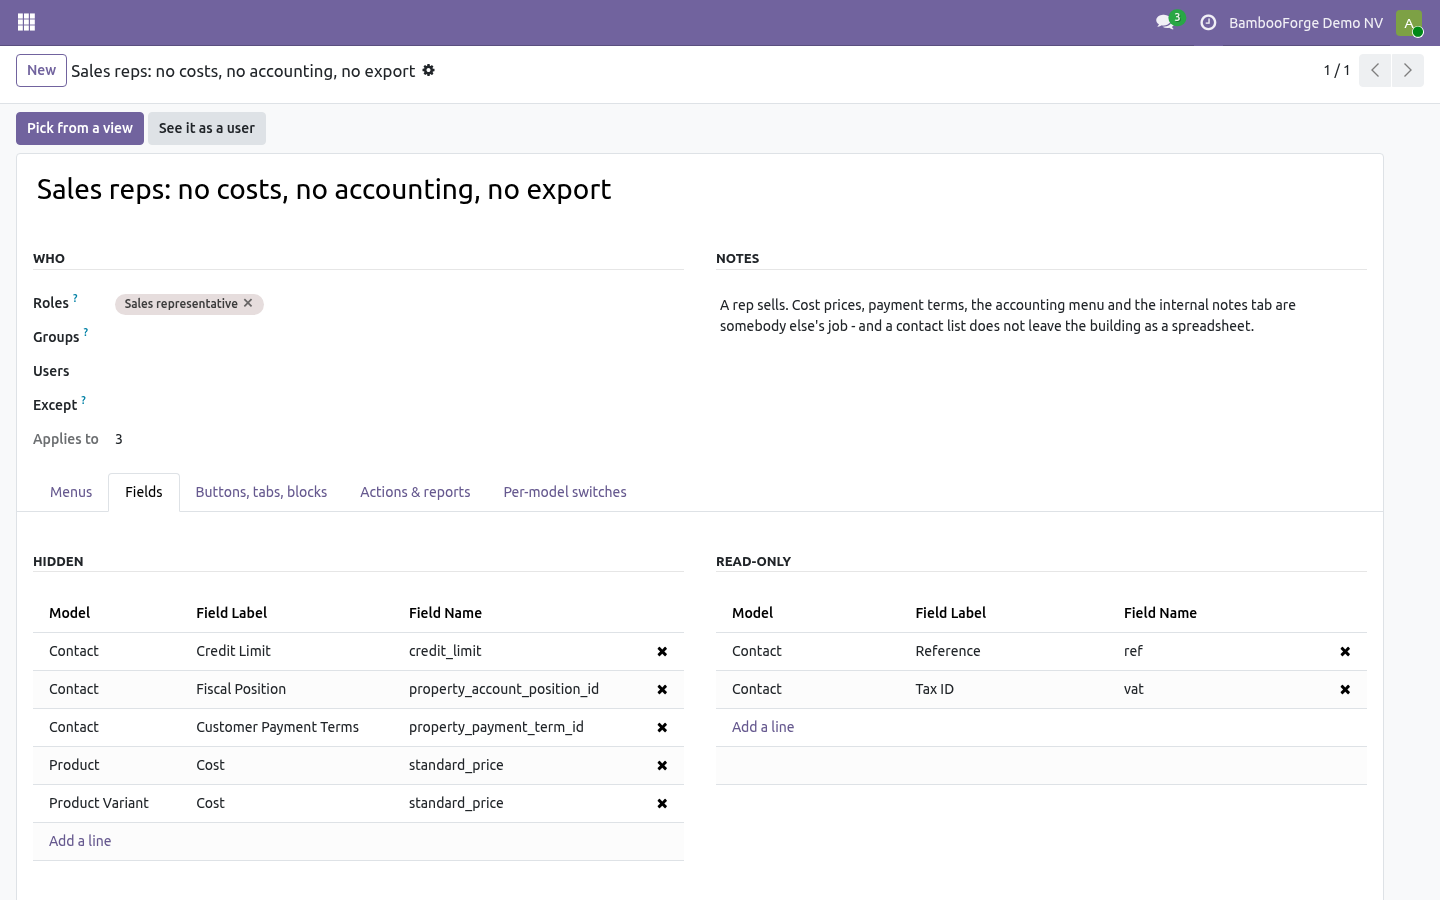Go to the previous record arrow
Image resolution: width=1440 pixels, height=900 pixels.
(1375, 70)
